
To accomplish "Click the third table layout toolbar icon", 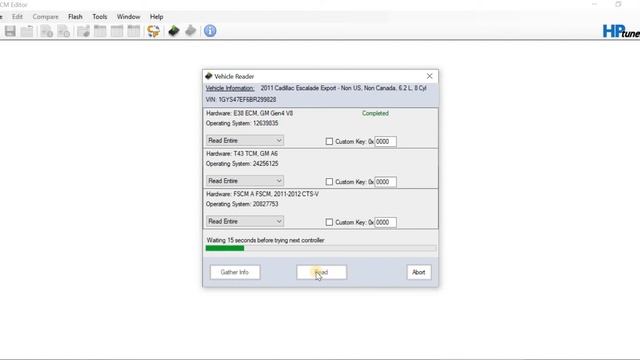I will point(133,31).
